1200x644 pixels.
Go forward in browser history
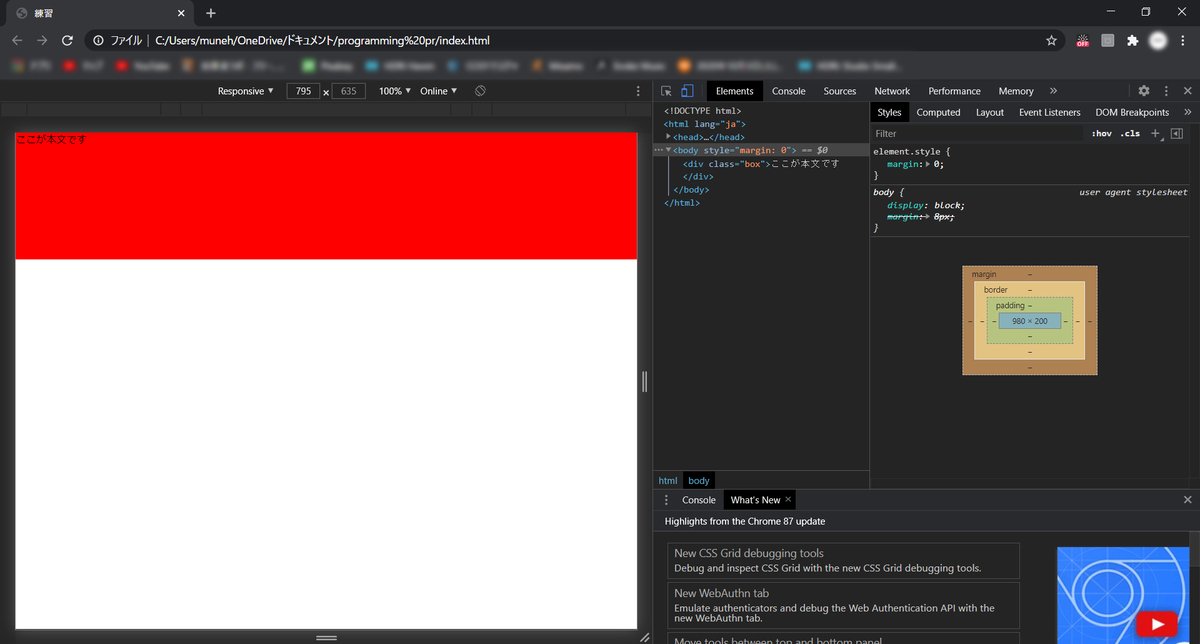click(42, 41)
